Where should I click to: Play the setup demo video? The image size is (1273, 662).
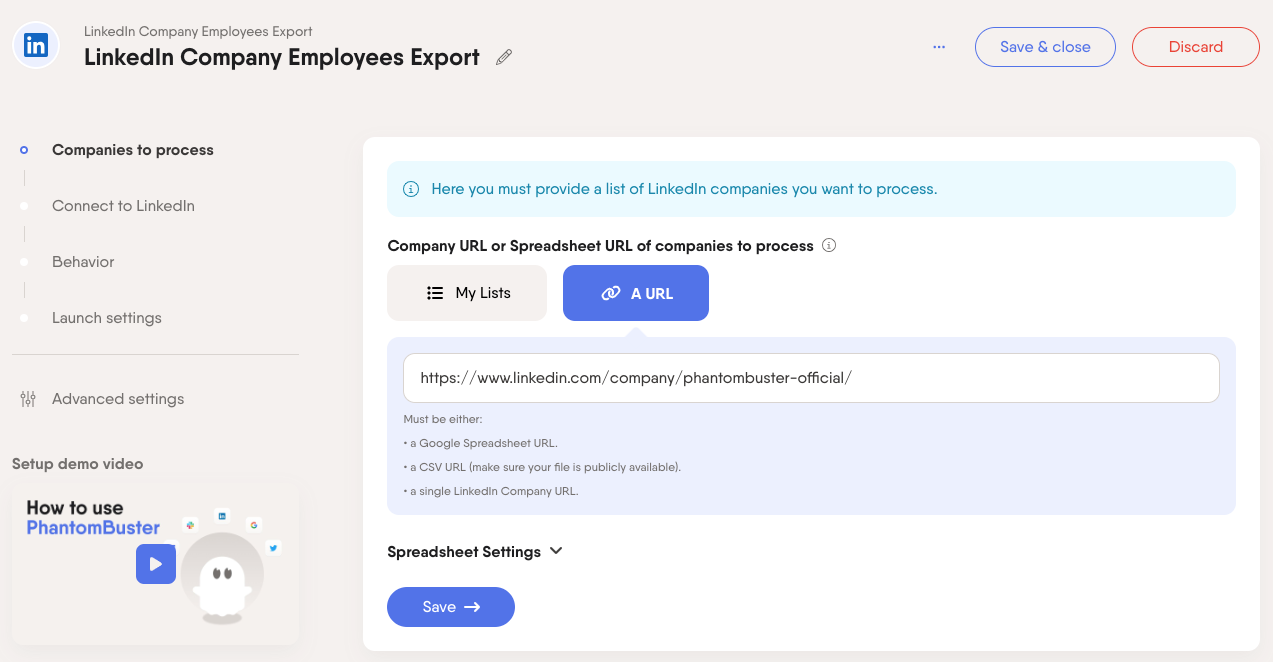(x=156, y=564)
